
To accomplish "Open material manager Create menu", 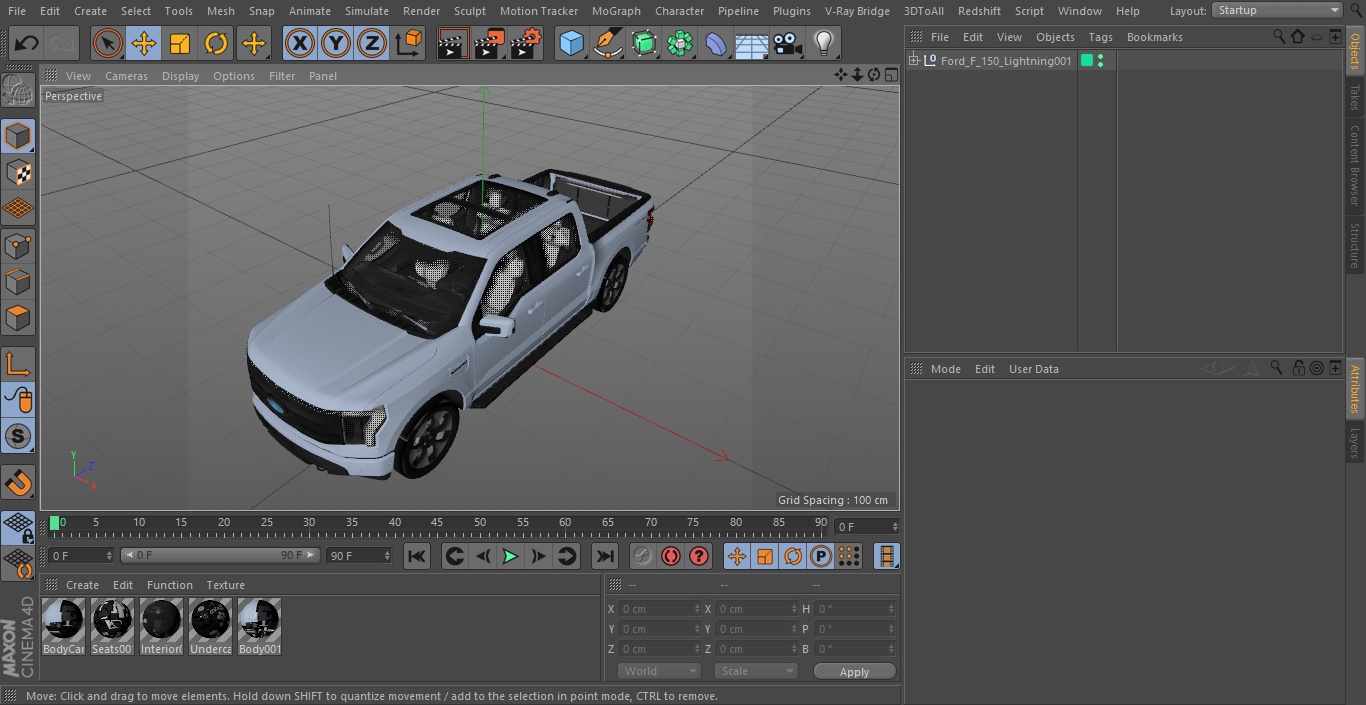I will [82, 585].
